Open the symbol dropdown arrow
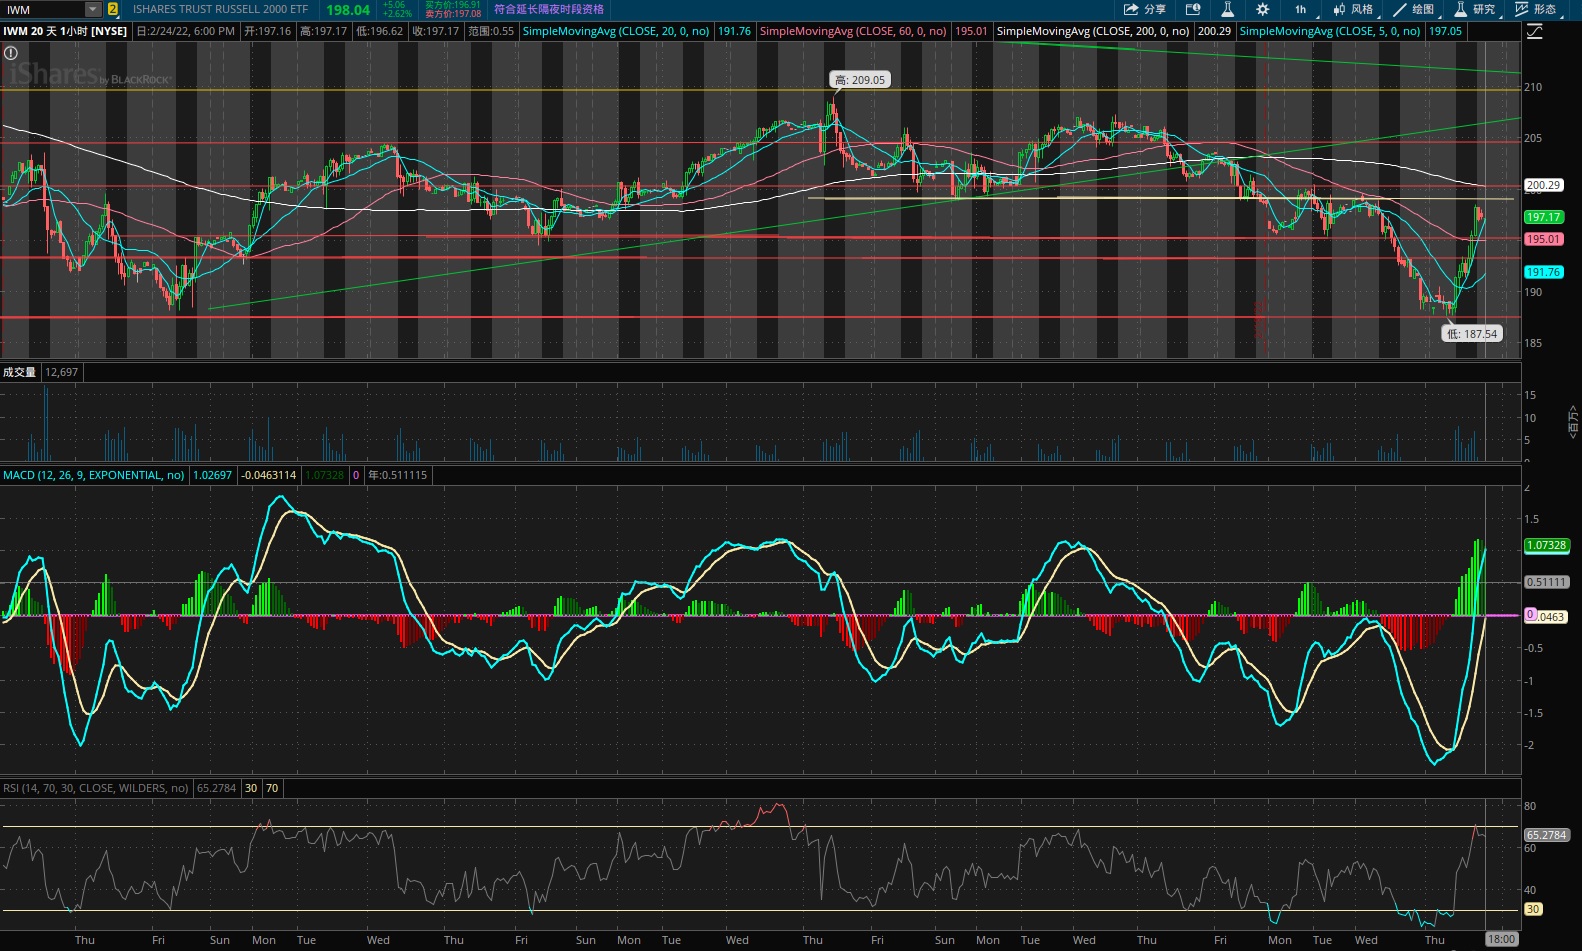This screenshot has height=951, width=1582. 93,9
